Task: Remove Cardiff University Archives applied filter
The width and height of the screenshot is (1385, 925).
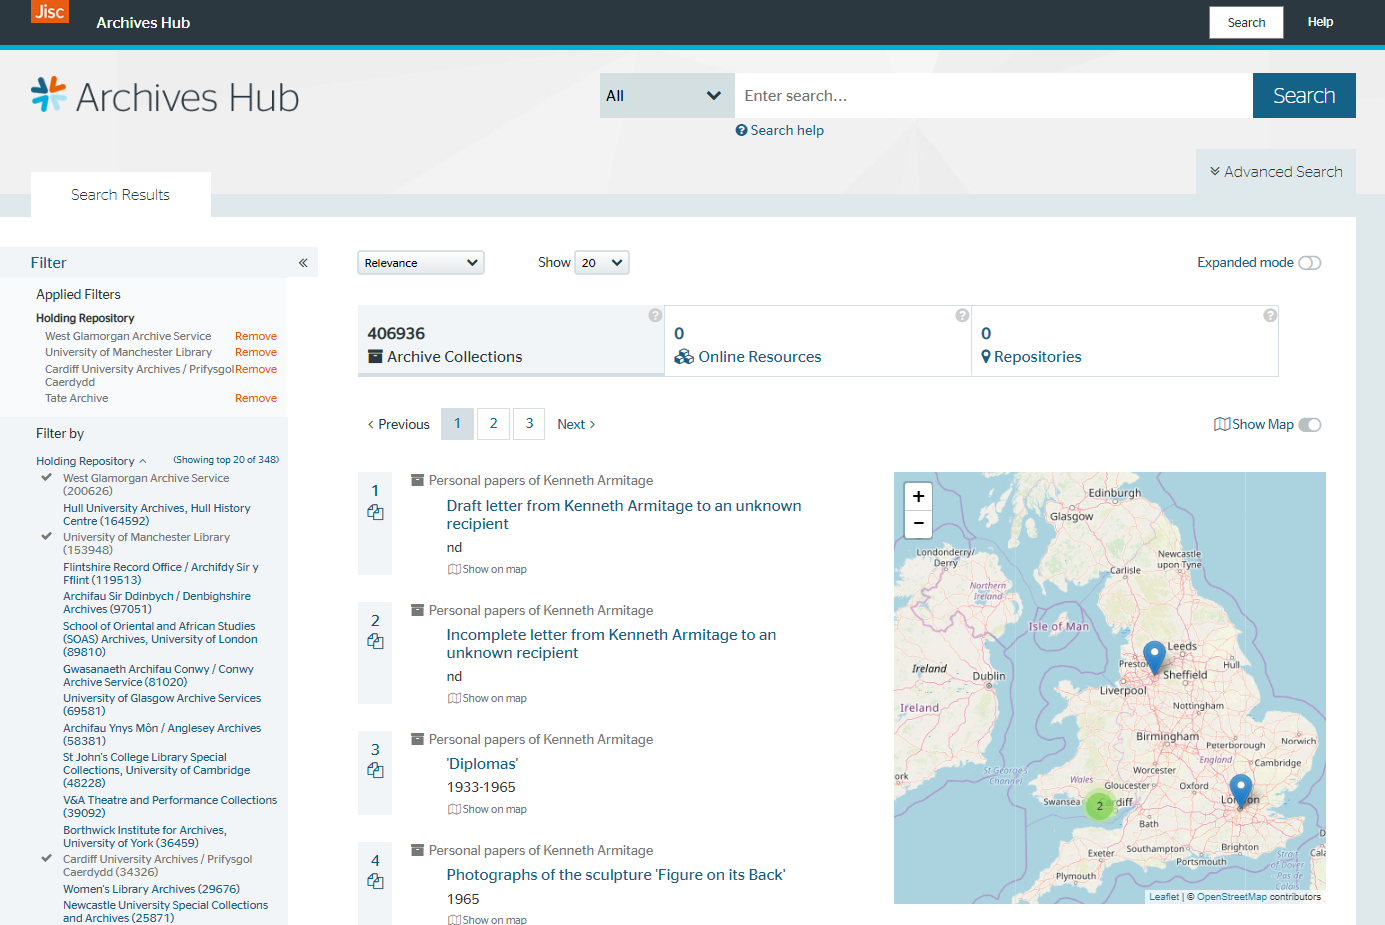Action: coord(256,369)
